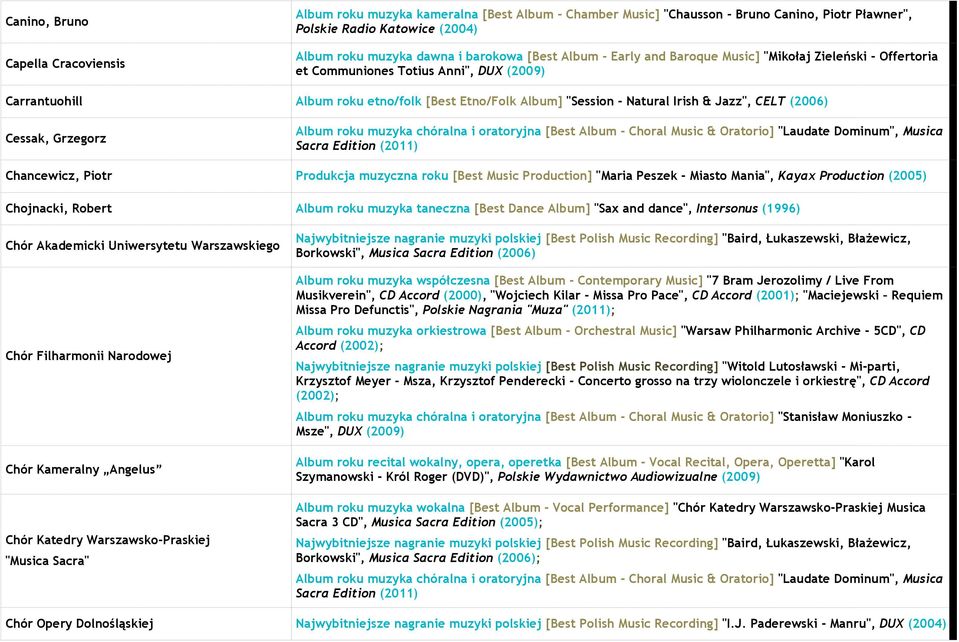The width and height of the screenshot is (959, 642).
Task: Click year (2009) after Msze DUX
Action: (385, 432)
